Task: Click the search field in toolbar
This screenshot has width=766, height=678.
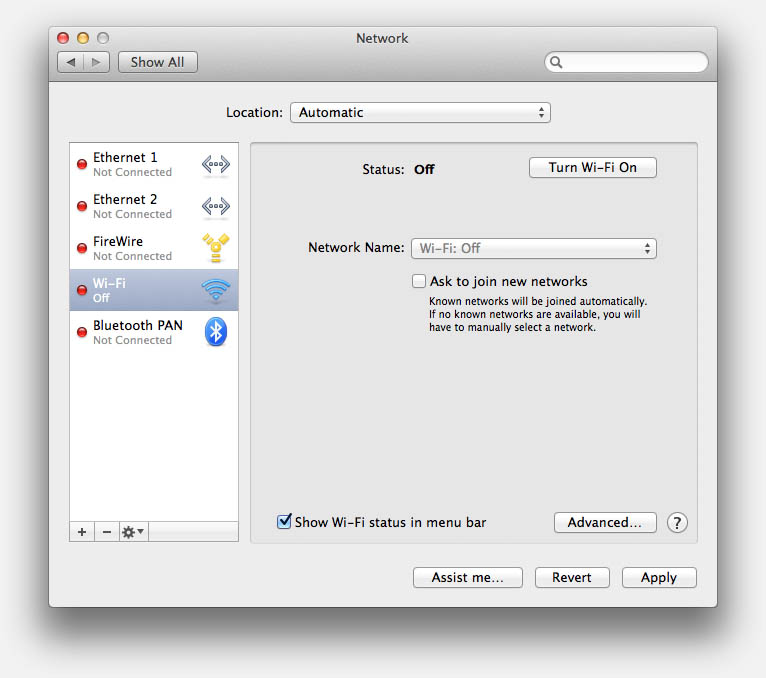Action: tap(626, 62)
